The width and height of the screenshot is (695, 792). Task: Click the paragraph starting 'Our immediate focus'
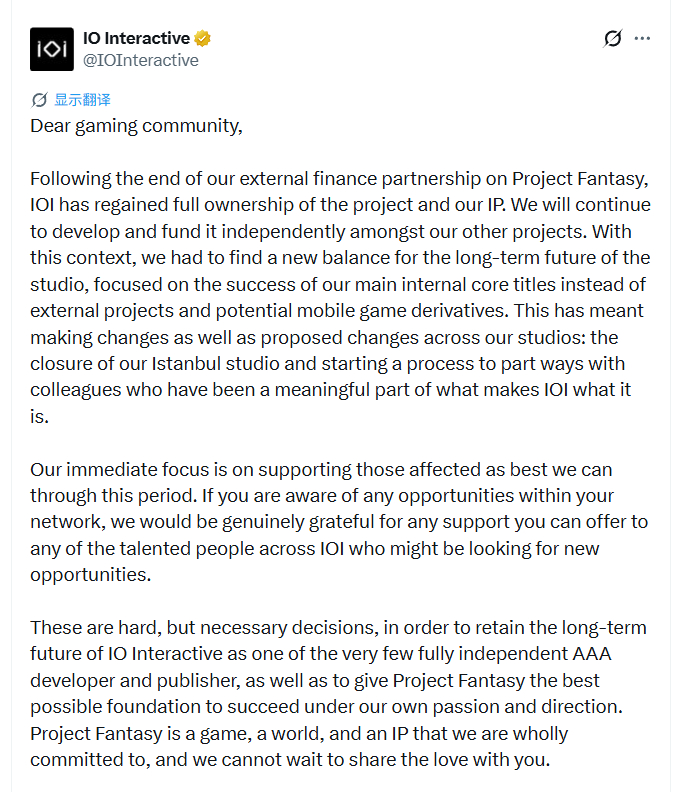click(x=339, y=522)
